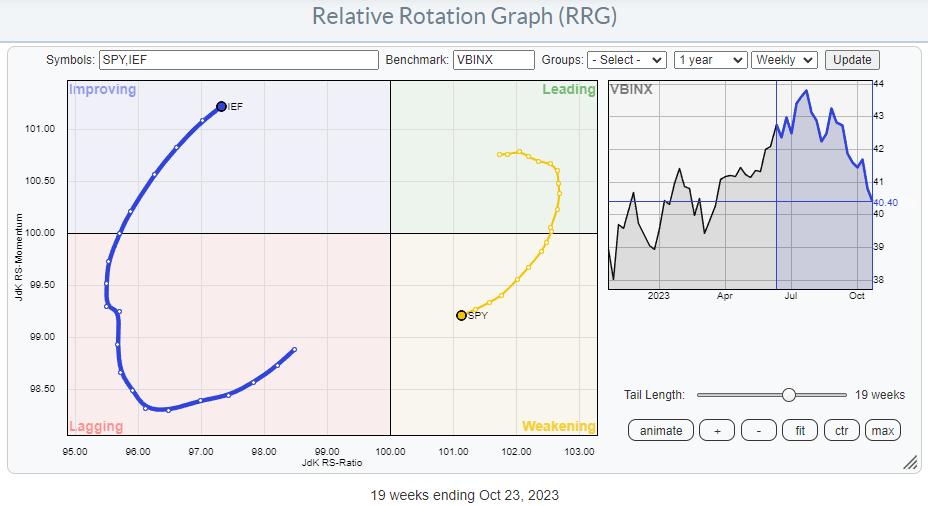Click the Lagging quadrant label

(x=96, y=427)
